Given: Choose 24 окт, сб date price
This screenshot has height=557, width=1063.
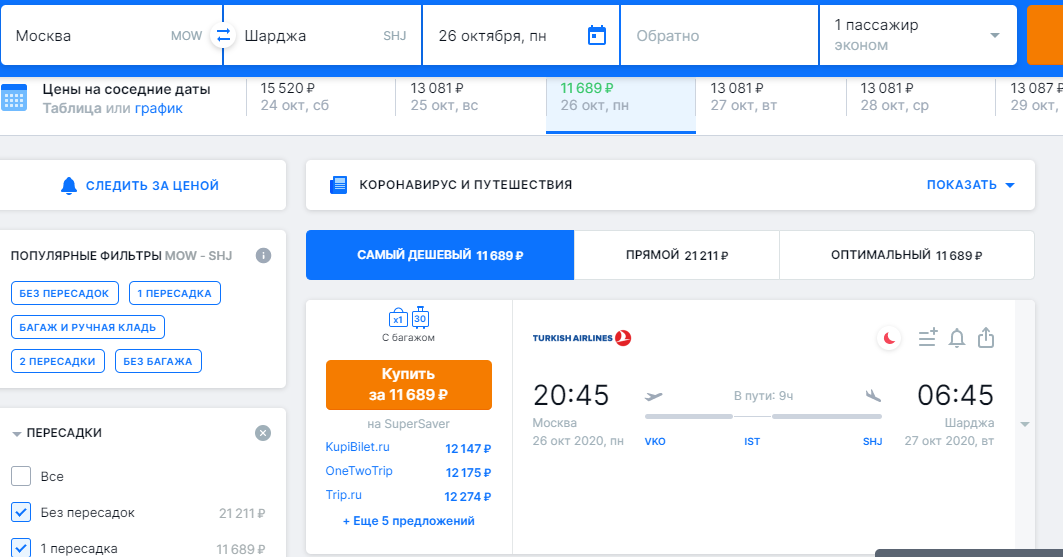Looking at the screenshot, I should pyautogui.click(x=321, y=97).
